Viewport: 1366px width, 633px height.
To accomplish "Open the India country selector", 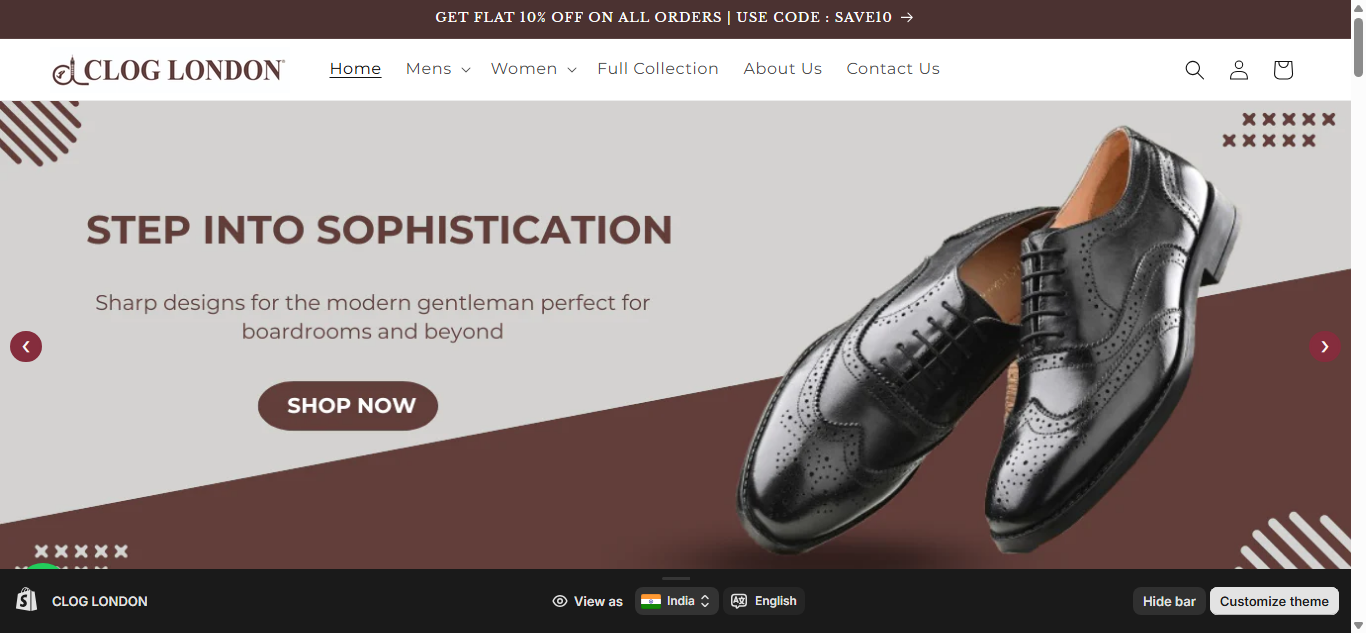I will 677,601.
